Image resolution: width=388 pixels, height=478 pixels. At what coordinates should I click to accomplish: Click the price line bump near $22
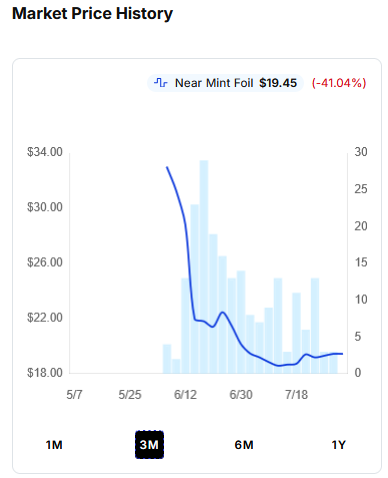(x=223, y=312)
